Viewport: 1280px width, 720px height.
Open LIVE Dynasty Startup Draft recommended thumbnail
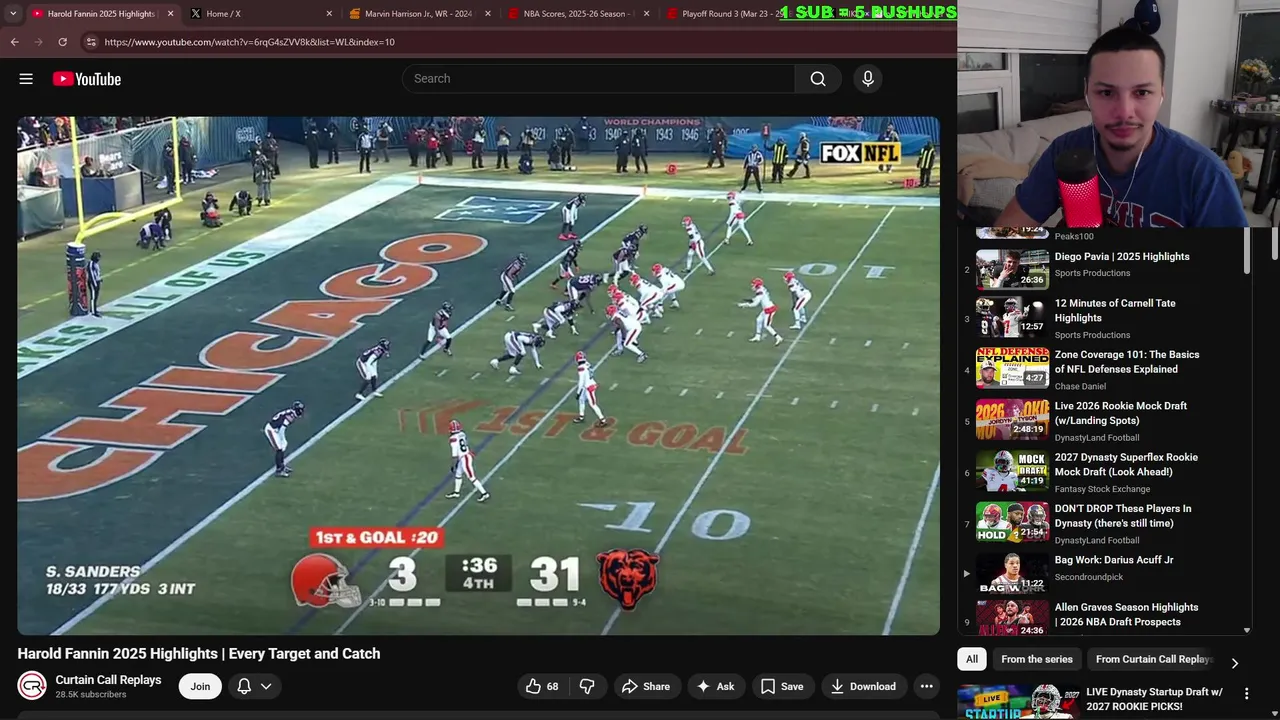click(x=1017, y=702)
